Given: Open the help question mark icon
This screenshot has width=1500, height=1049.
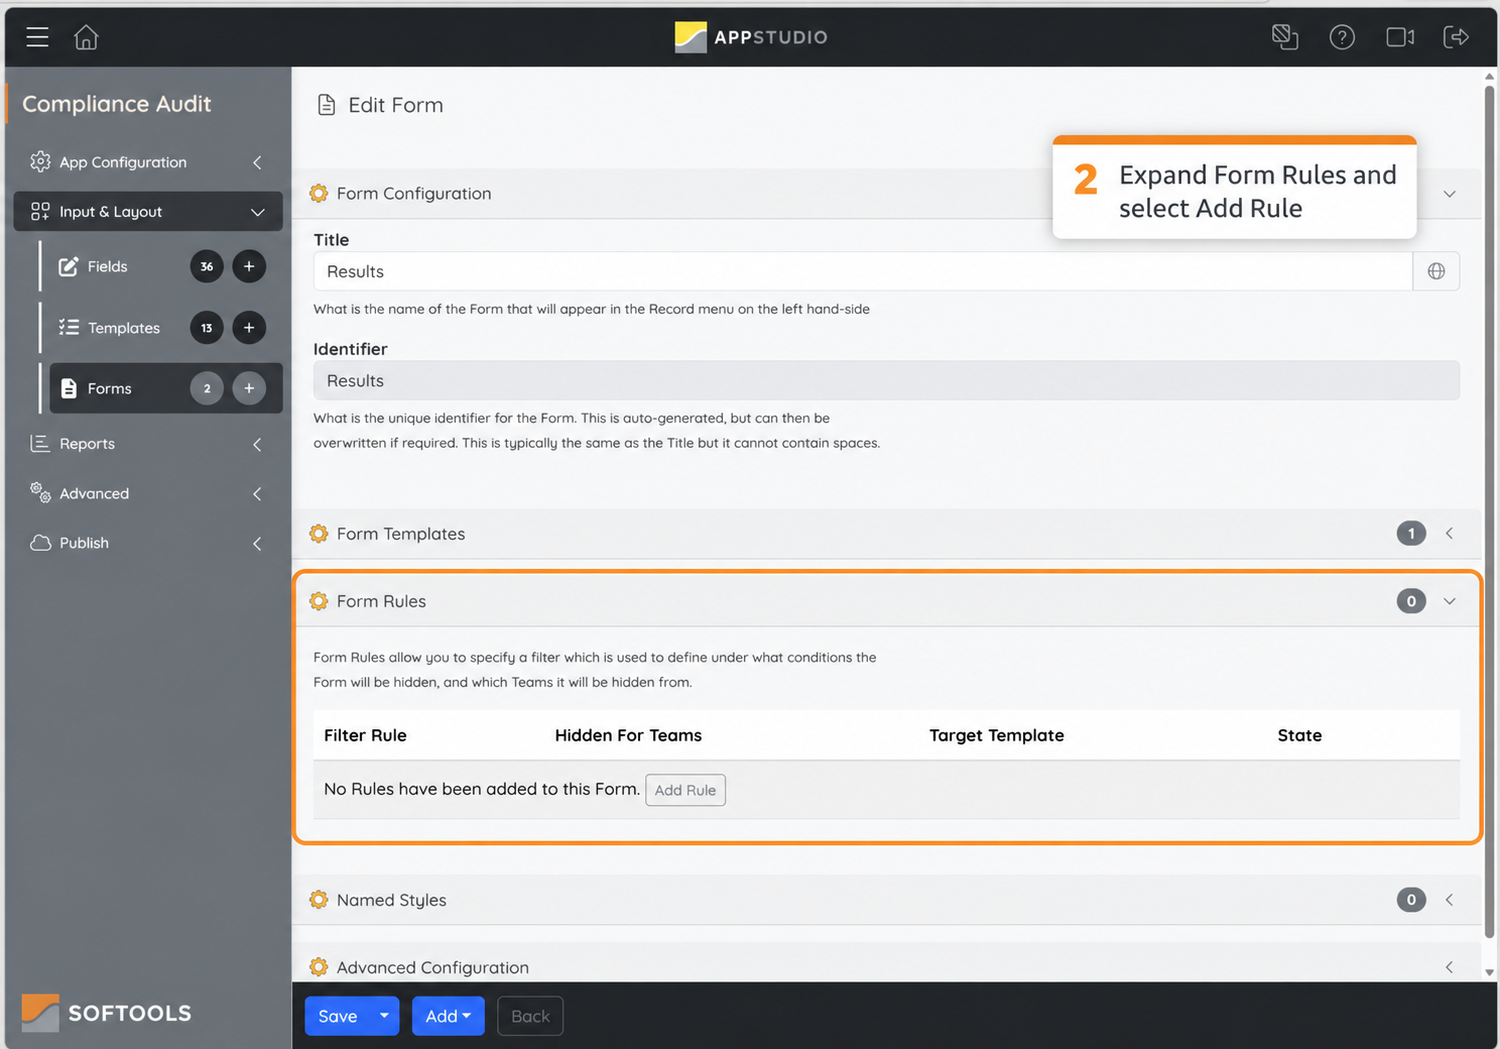Looking at the screenshot, I should pos(1342,37).
